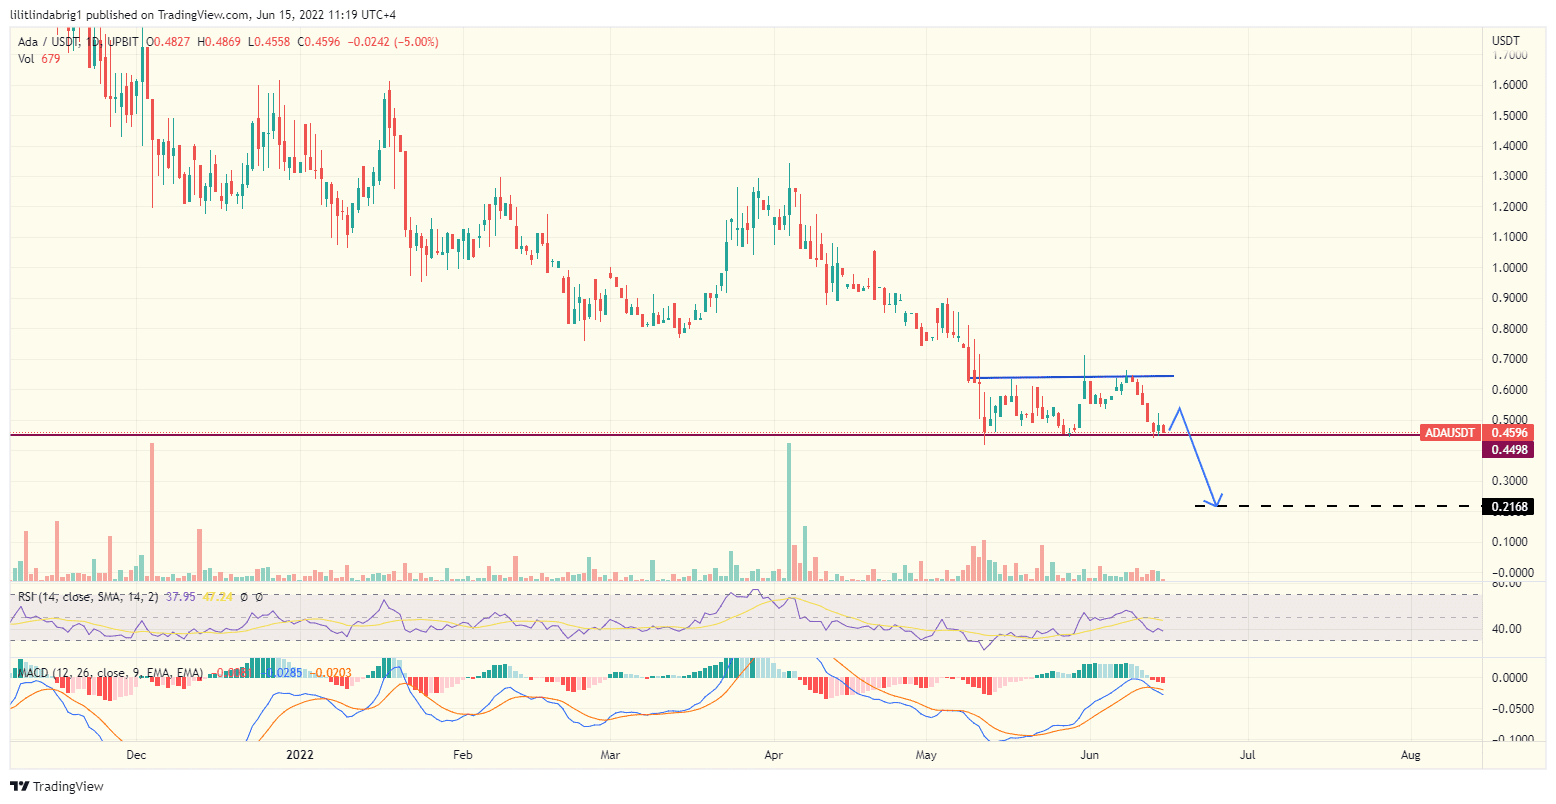This screenshot has height=804, width=1556.
Task: Open the USDT currency selector above price scale
Action: pyautogui.click(x=1505, y=40)
